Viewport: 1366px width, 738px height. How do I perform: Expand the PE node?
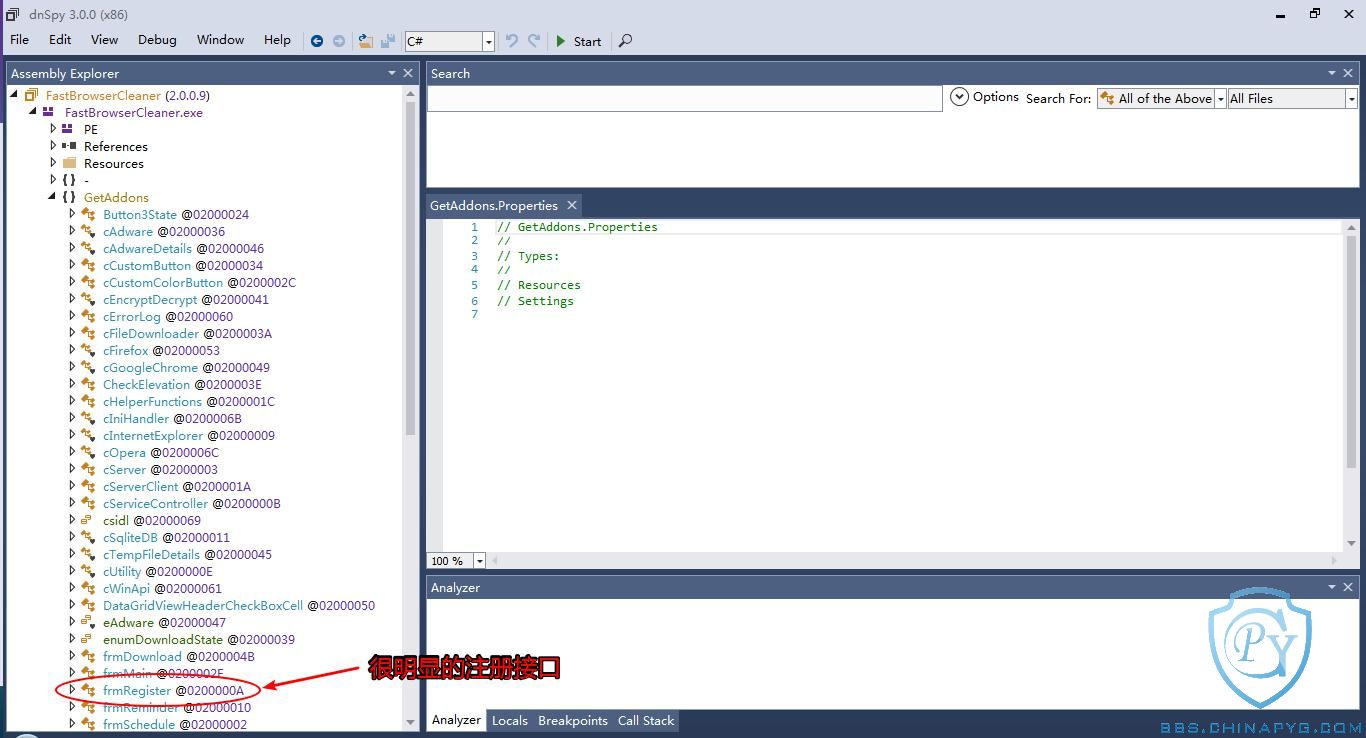[53, 129]
